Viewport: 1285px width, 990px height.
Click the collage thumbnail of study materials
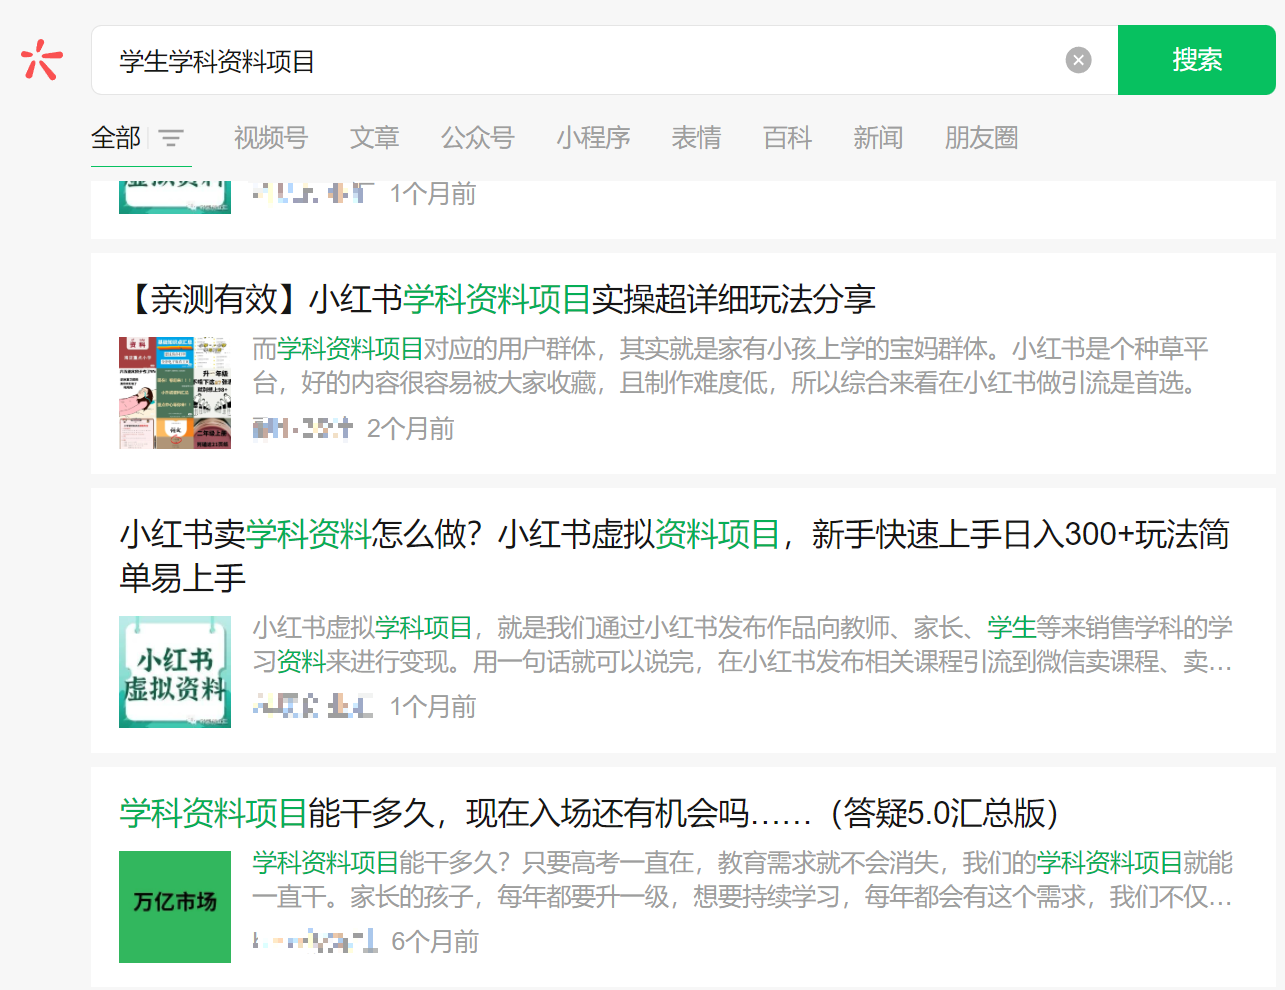point(175,393)
